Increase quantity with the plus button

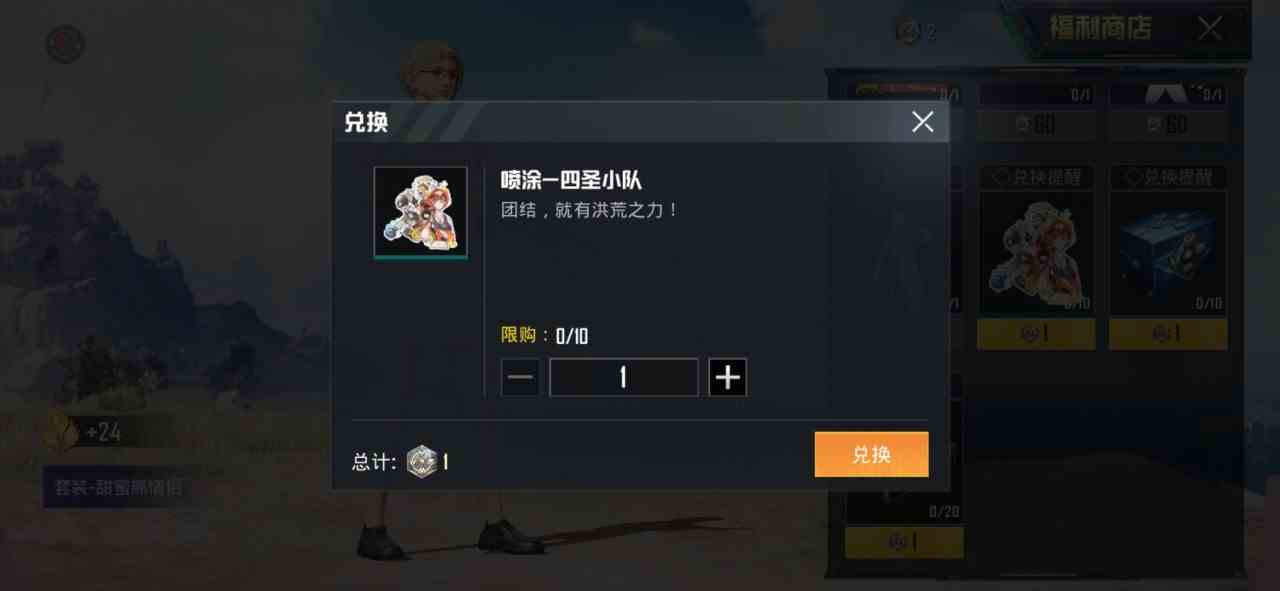tap(728, 377)
